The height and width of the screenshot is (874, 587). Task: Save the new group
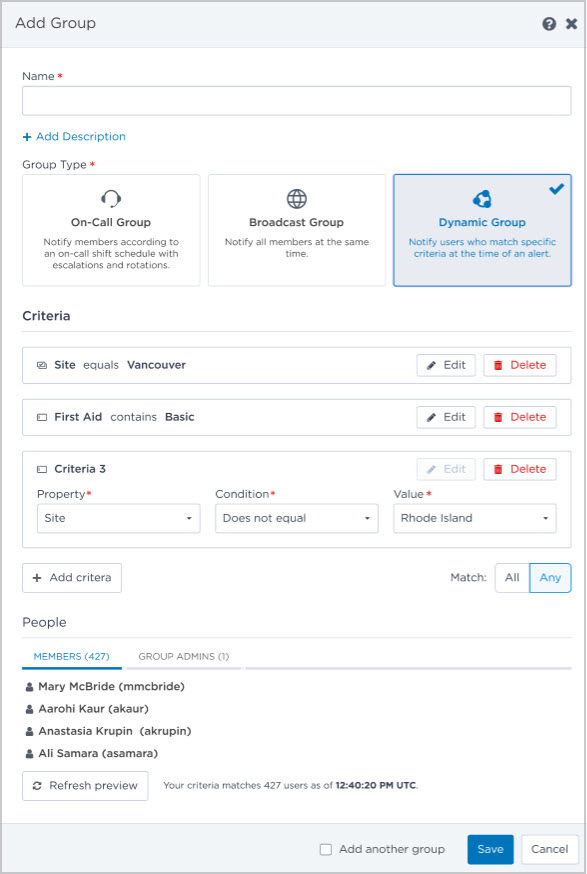point(490,849)
